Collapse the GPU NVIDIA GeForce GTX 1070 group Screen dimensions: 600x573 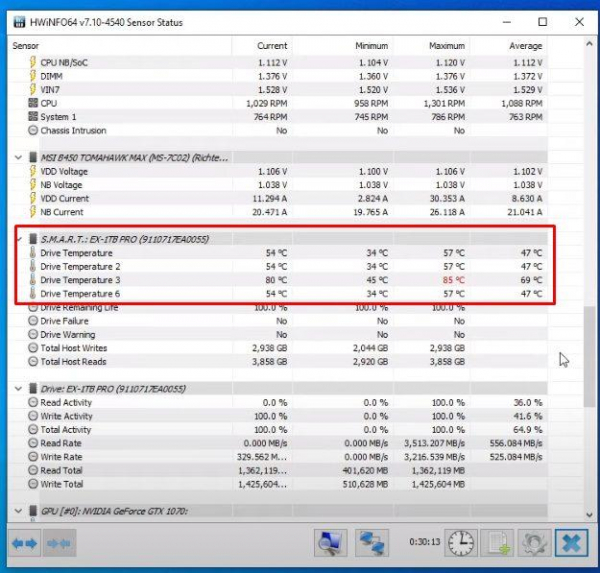pos(18,511)
